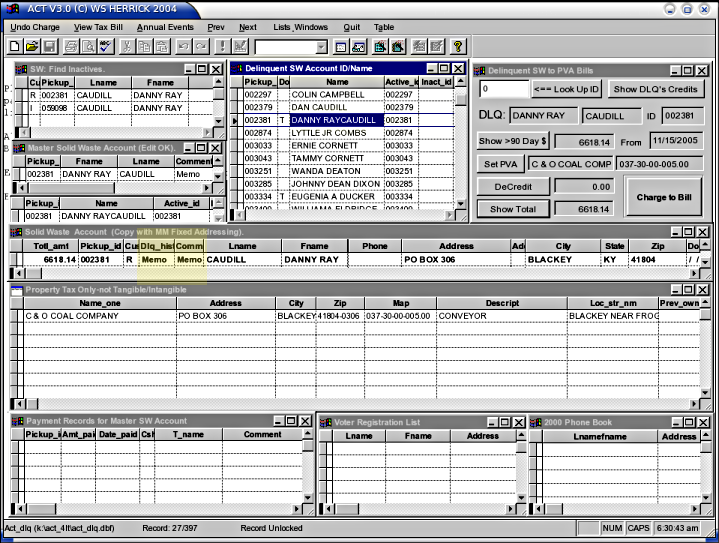Click the Save diskette toolbar icon

coord(49,46)
